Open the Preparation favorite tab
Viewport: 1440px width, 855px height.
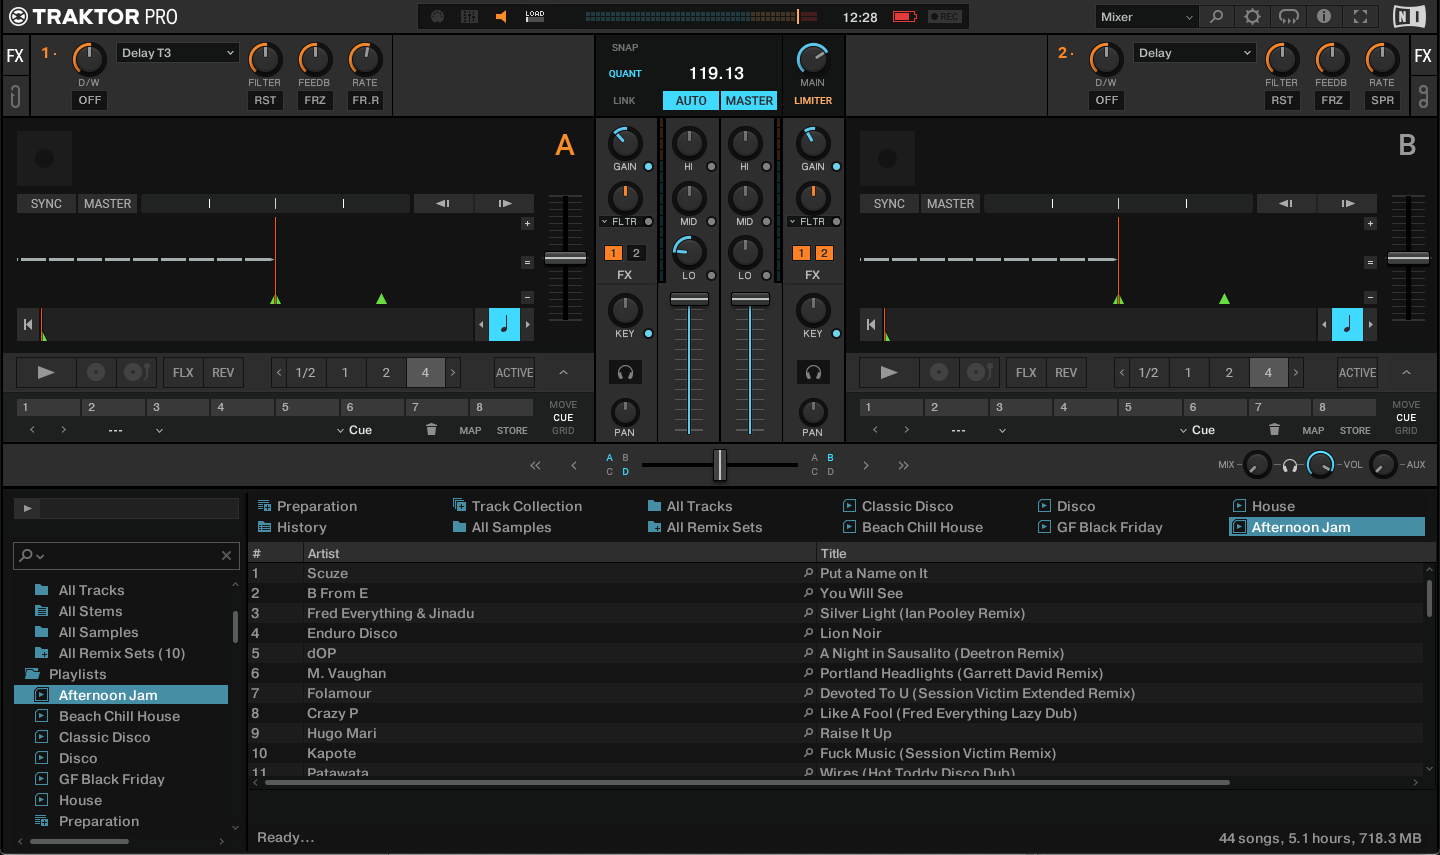point(308,506)
